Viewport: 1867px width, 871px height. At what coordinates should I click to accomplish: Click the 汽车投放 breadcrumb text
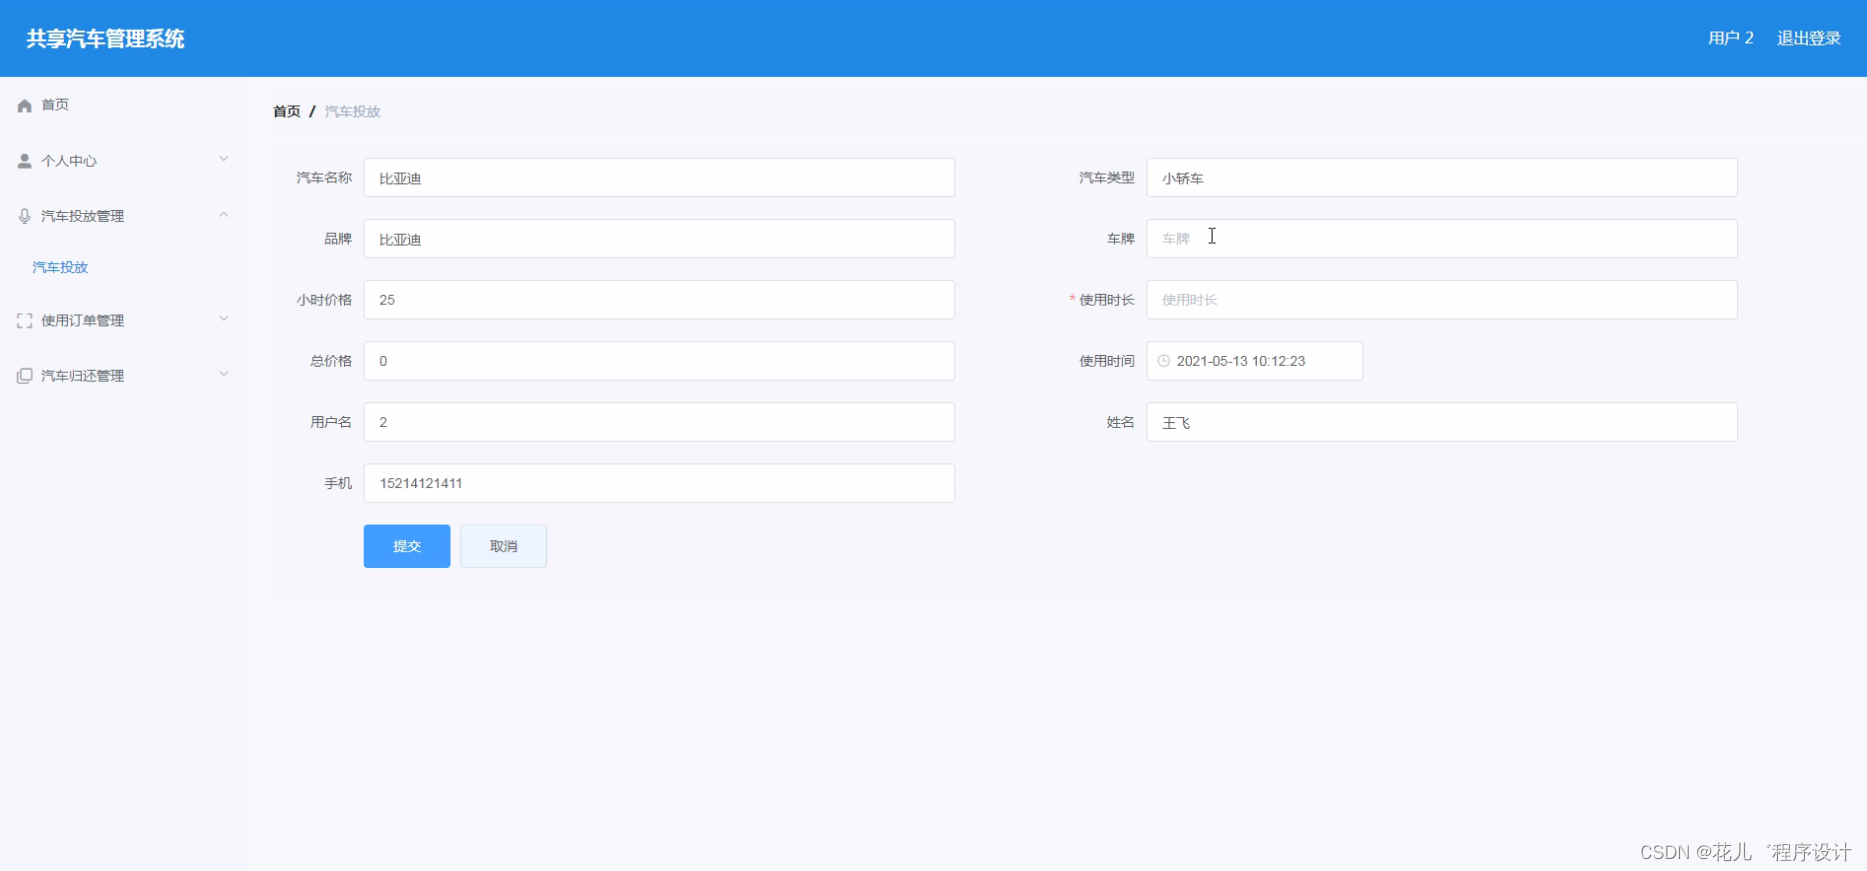click(353, 111)
